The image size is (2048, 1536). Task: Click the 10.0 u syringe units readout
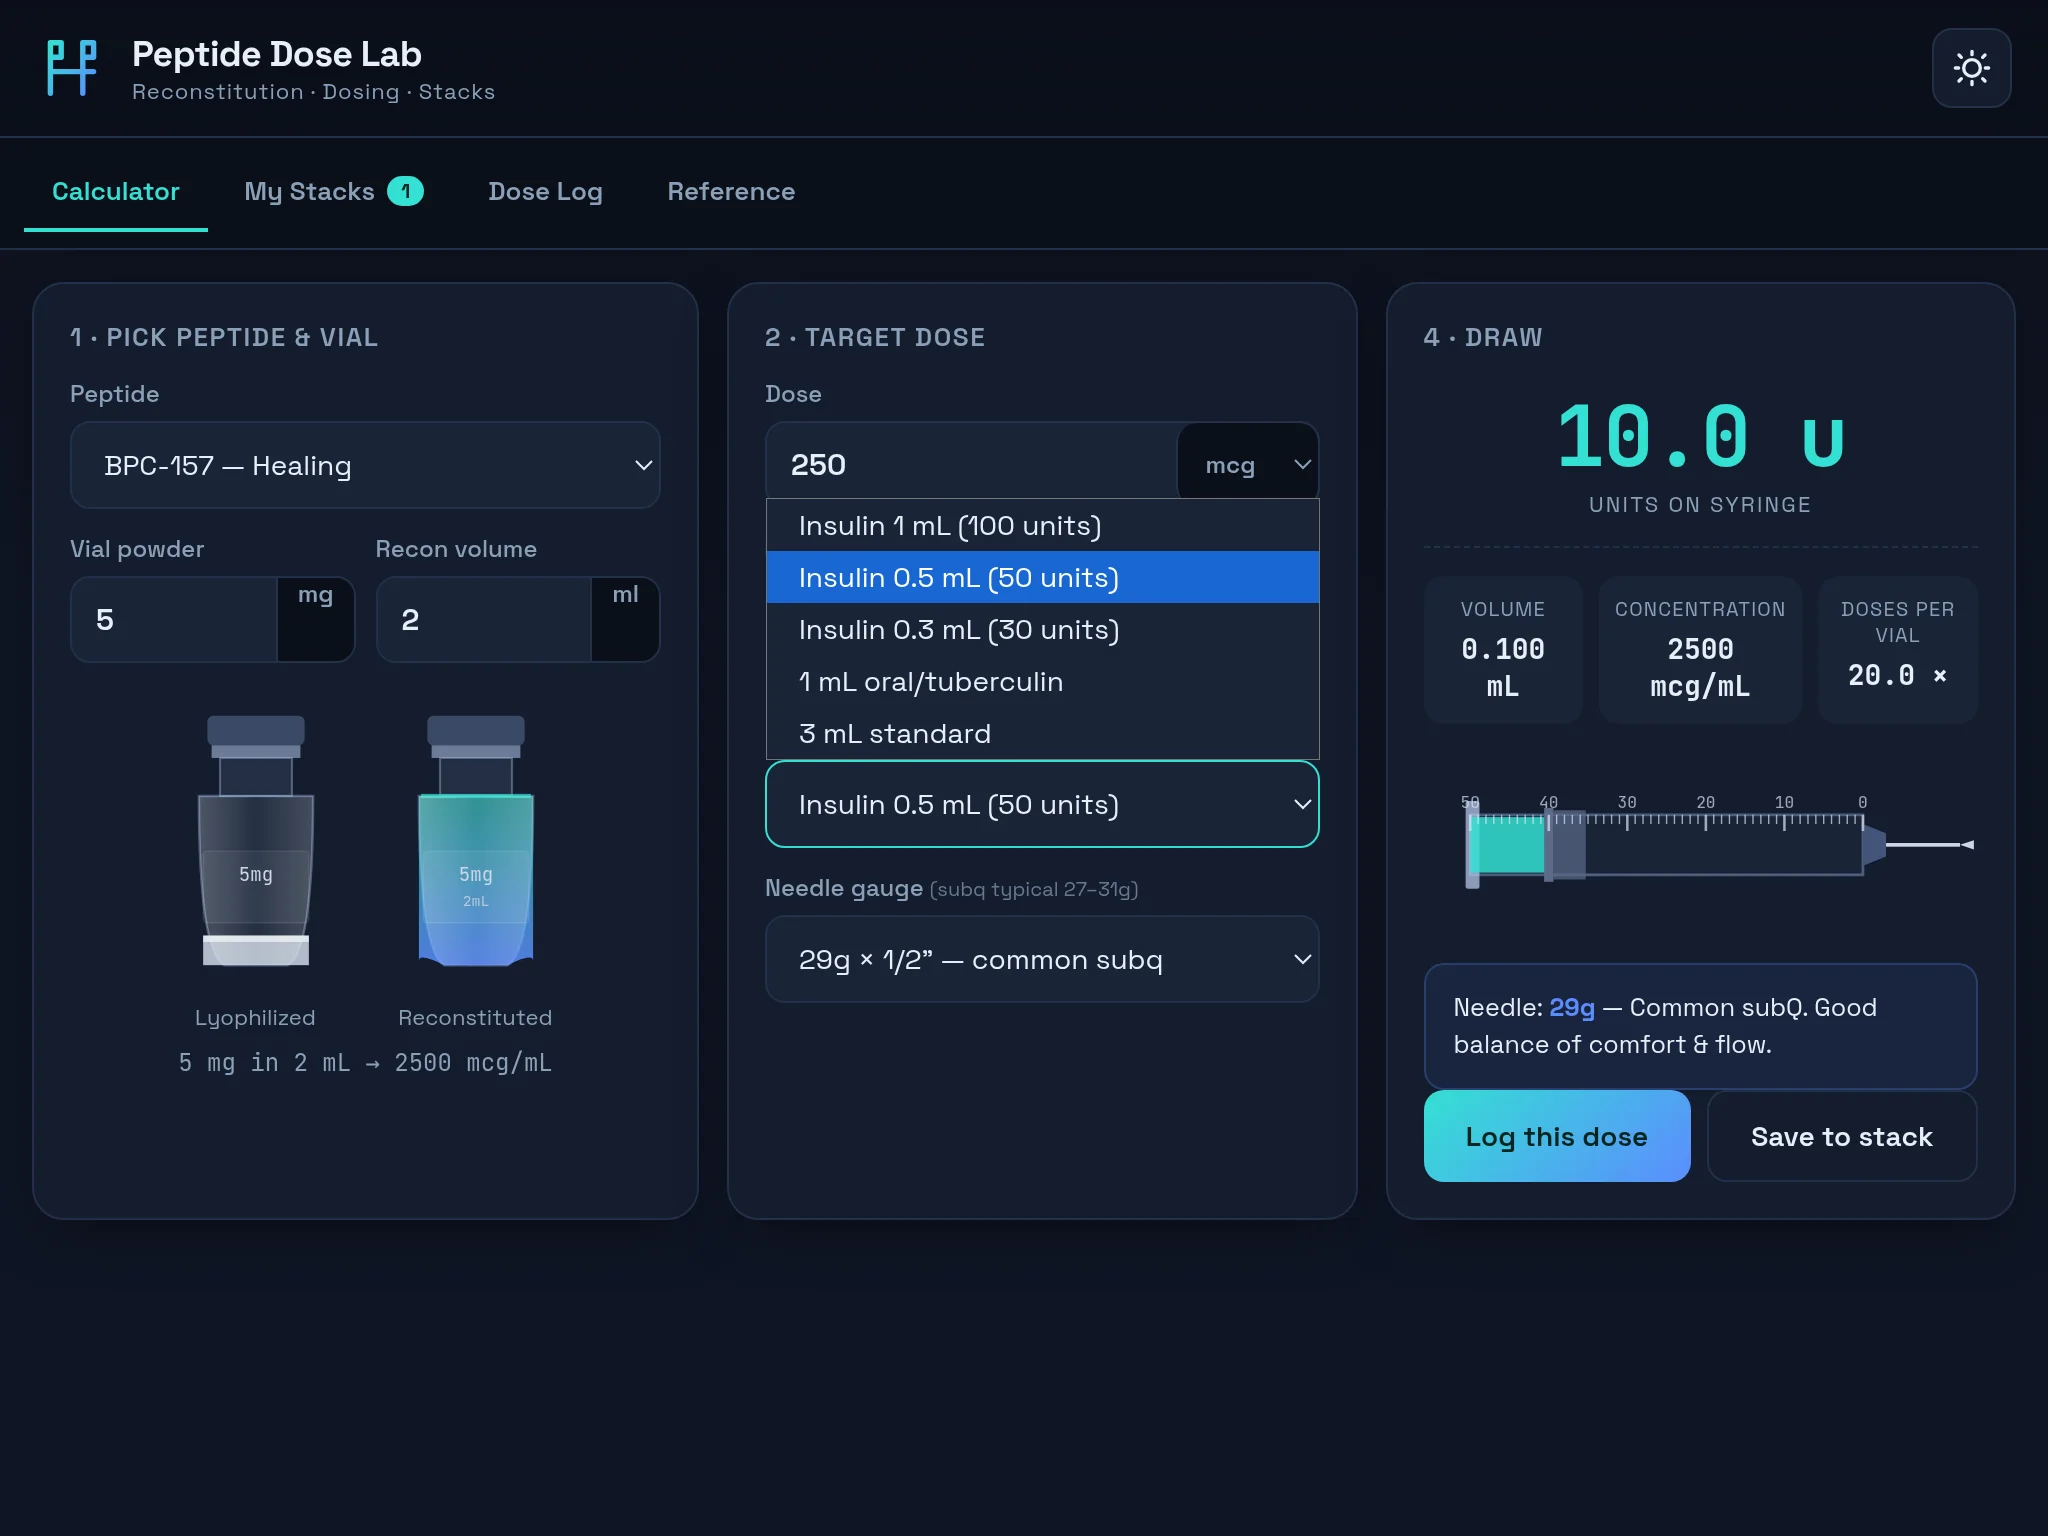(1700, 438)
